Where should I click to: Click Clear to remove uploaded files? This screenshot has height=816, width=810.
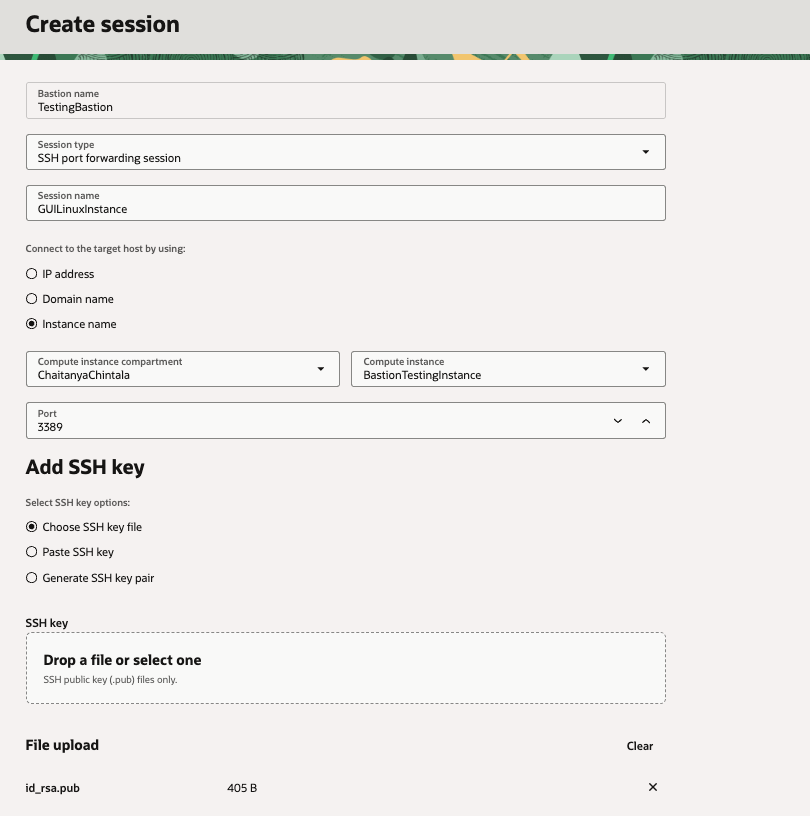(639, 746)
